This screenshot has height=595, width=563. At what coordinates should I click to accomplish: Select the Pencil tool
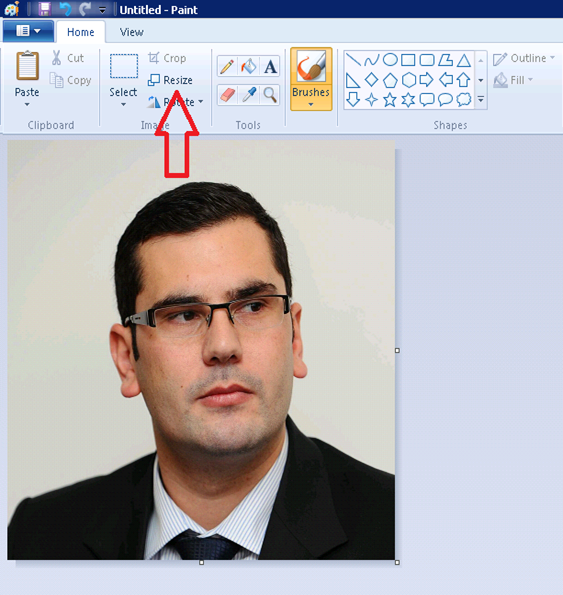point(227,66)
